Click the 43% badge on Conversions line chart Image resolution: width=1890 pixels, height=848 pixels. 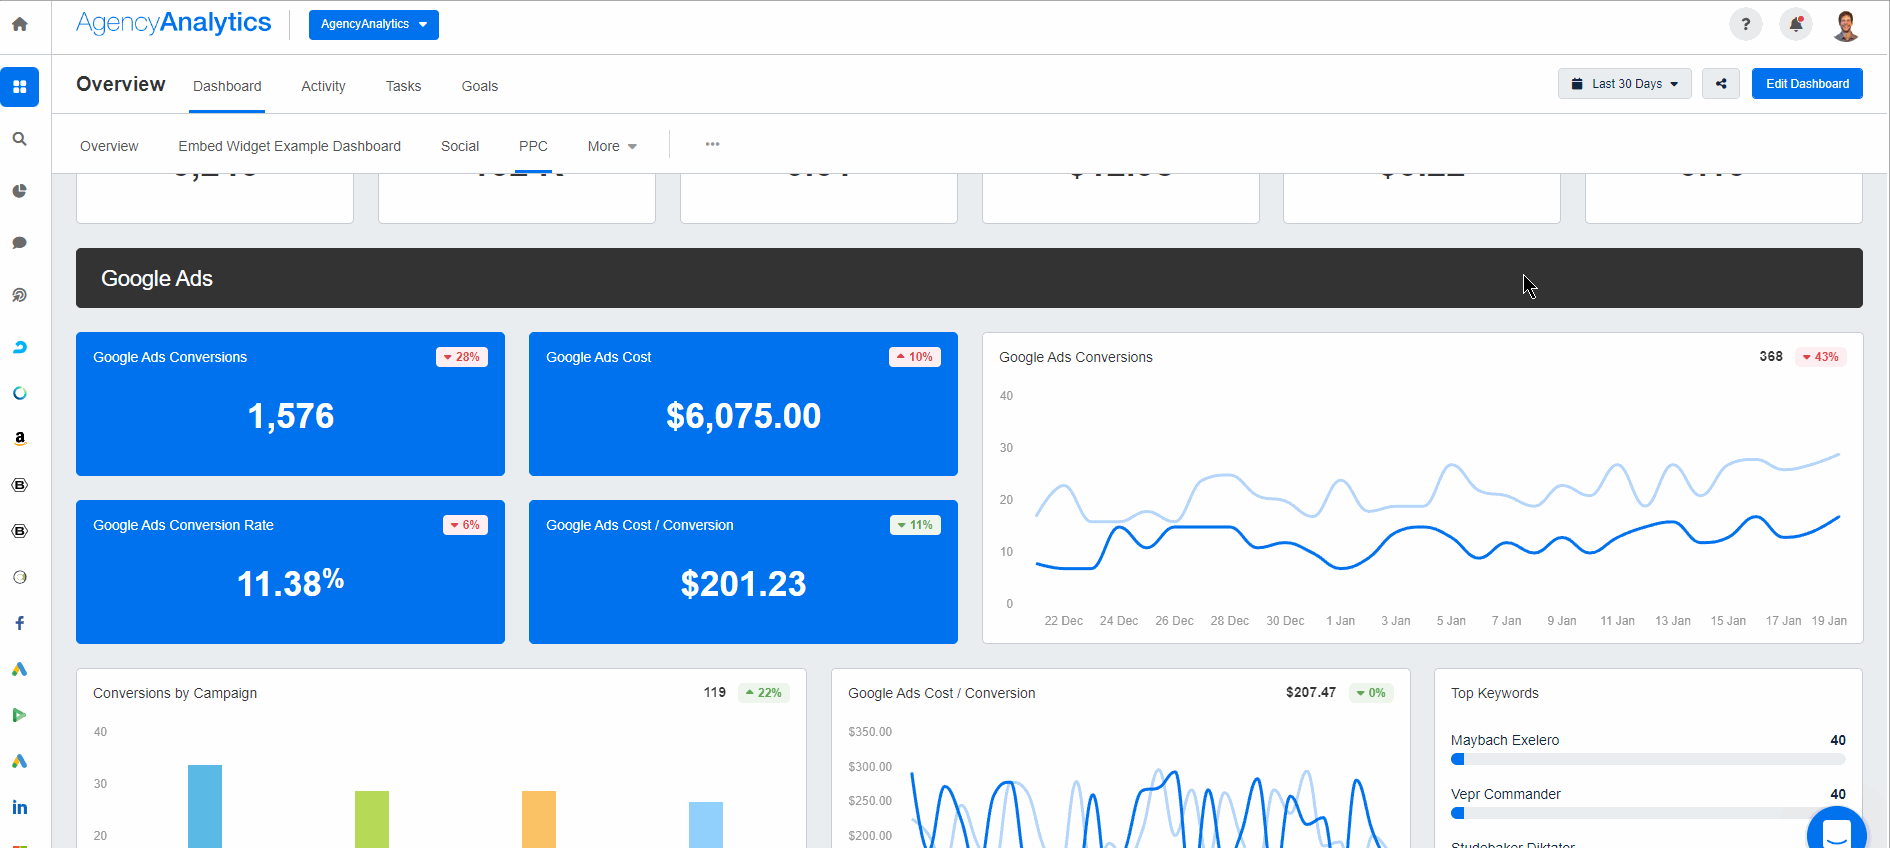tap(1821, 357)
